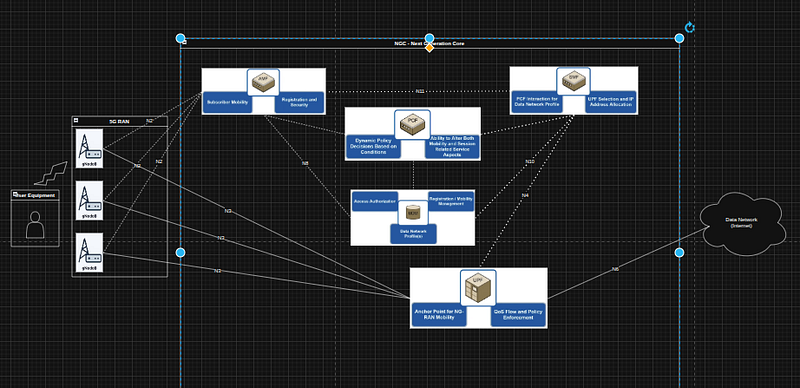Select the Subscriber Mobility box

click(228, 103)
